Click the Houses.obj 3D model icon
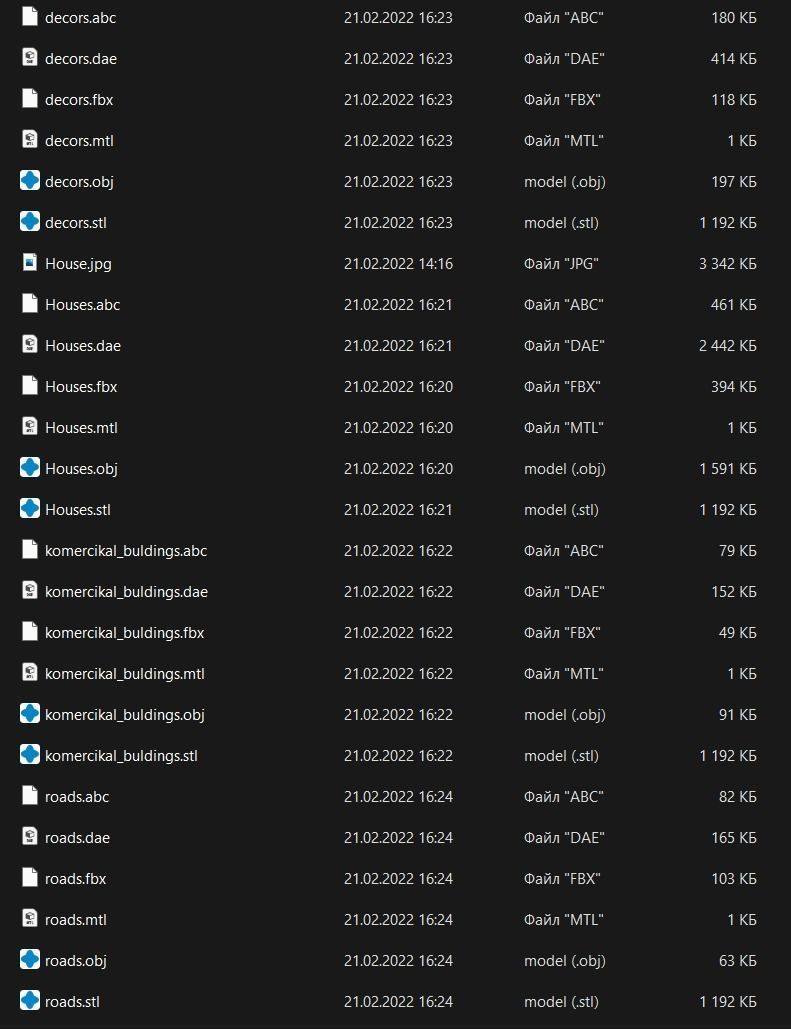 30,468
